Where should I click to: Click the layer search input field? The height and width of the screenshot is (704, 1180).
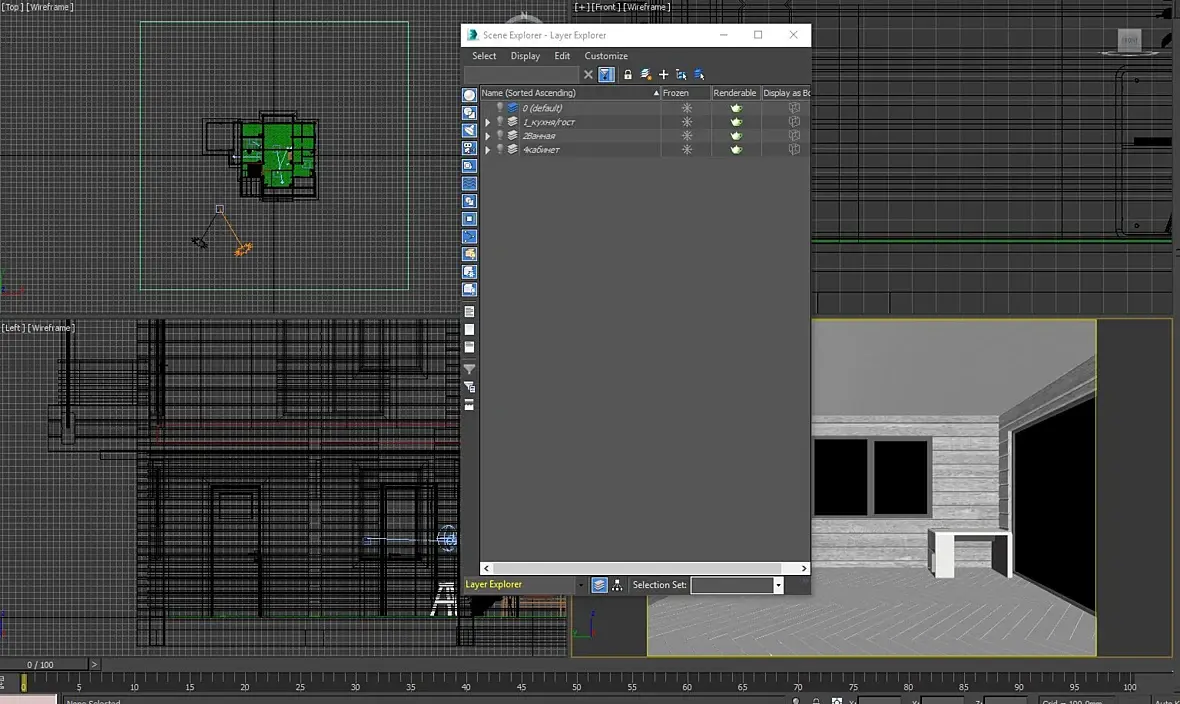[x=521, y=75]
